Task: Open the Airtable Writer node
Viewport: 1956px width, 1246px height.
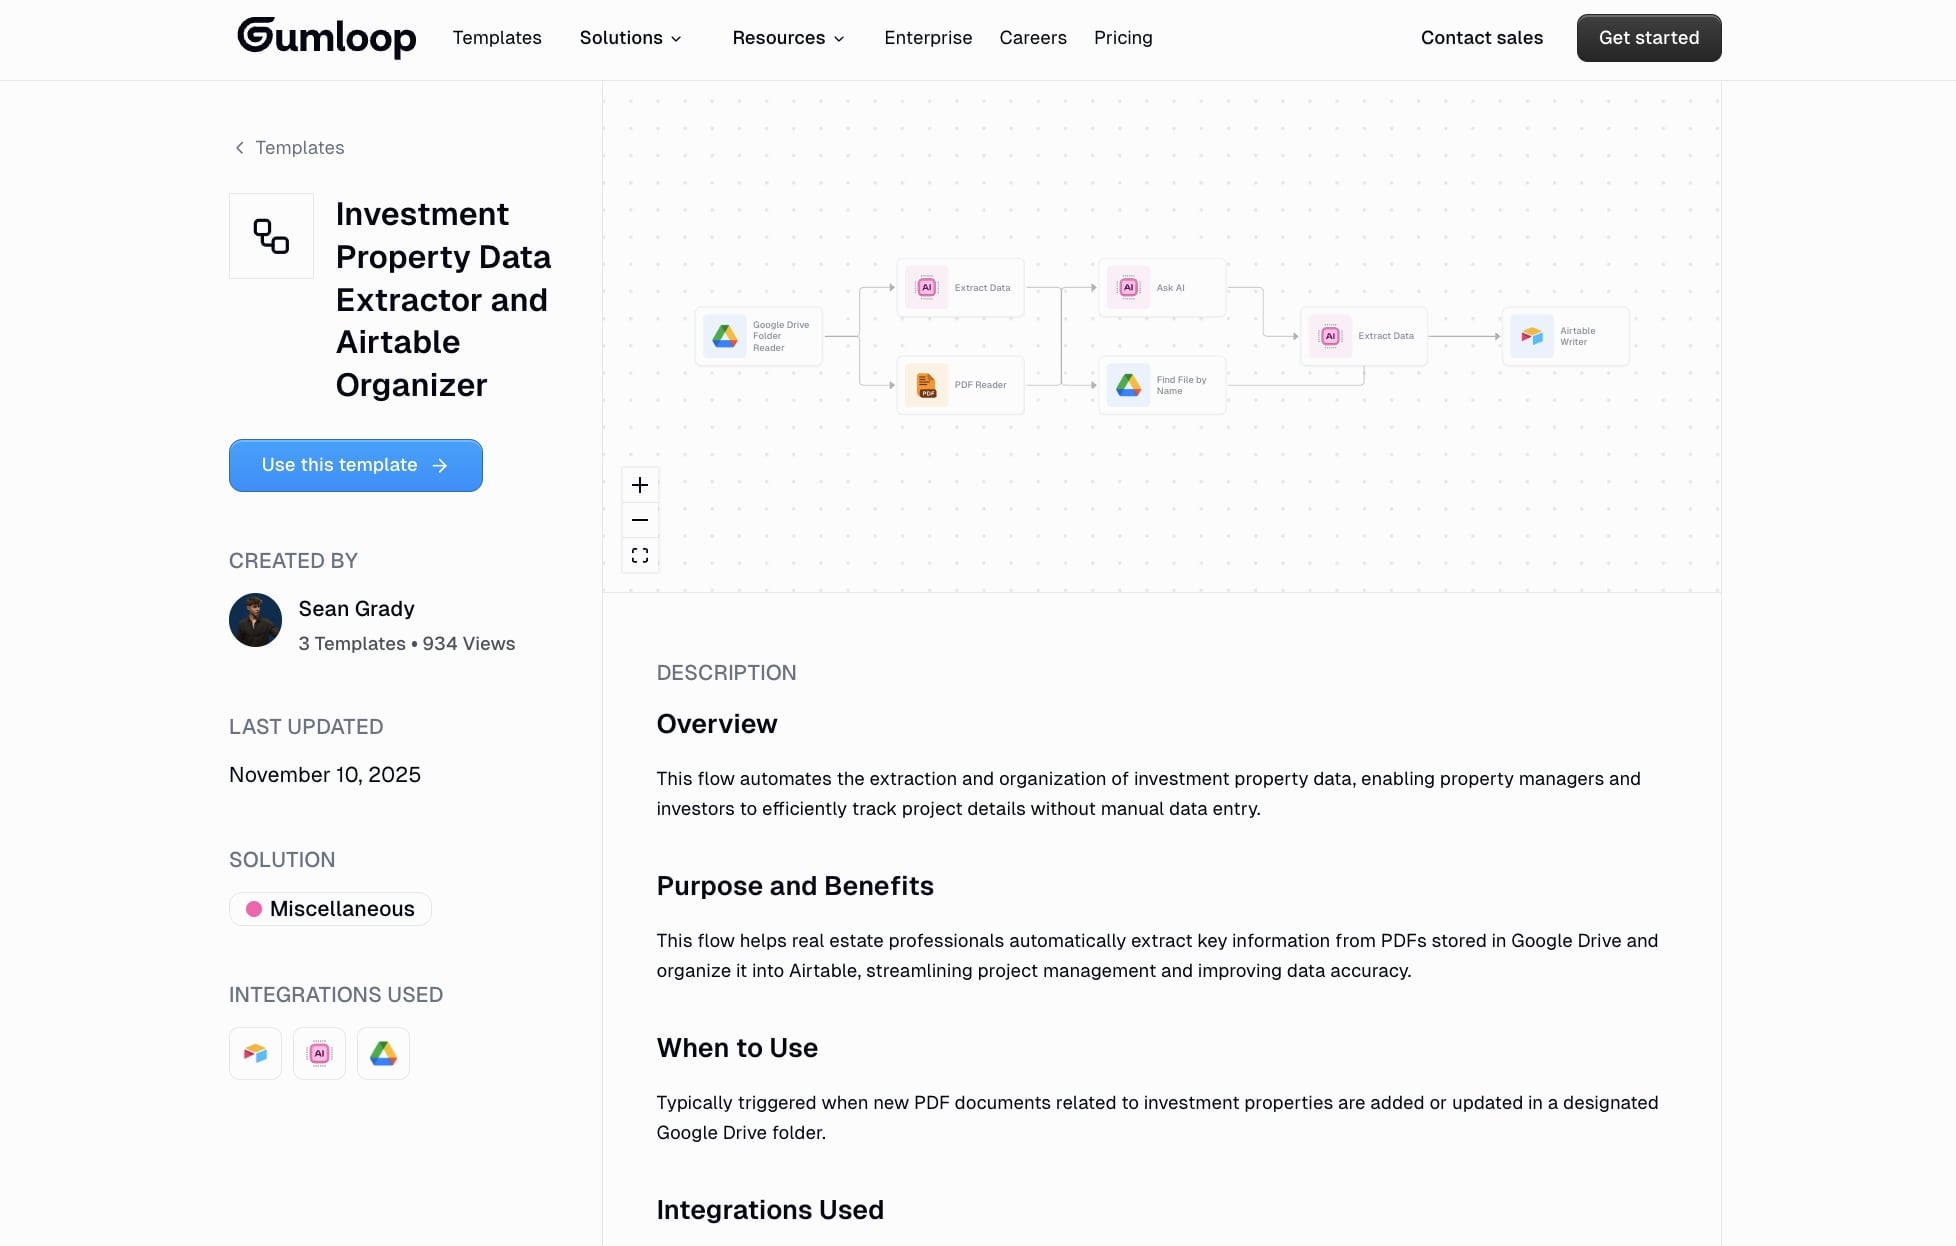Action: point(1565,336)
